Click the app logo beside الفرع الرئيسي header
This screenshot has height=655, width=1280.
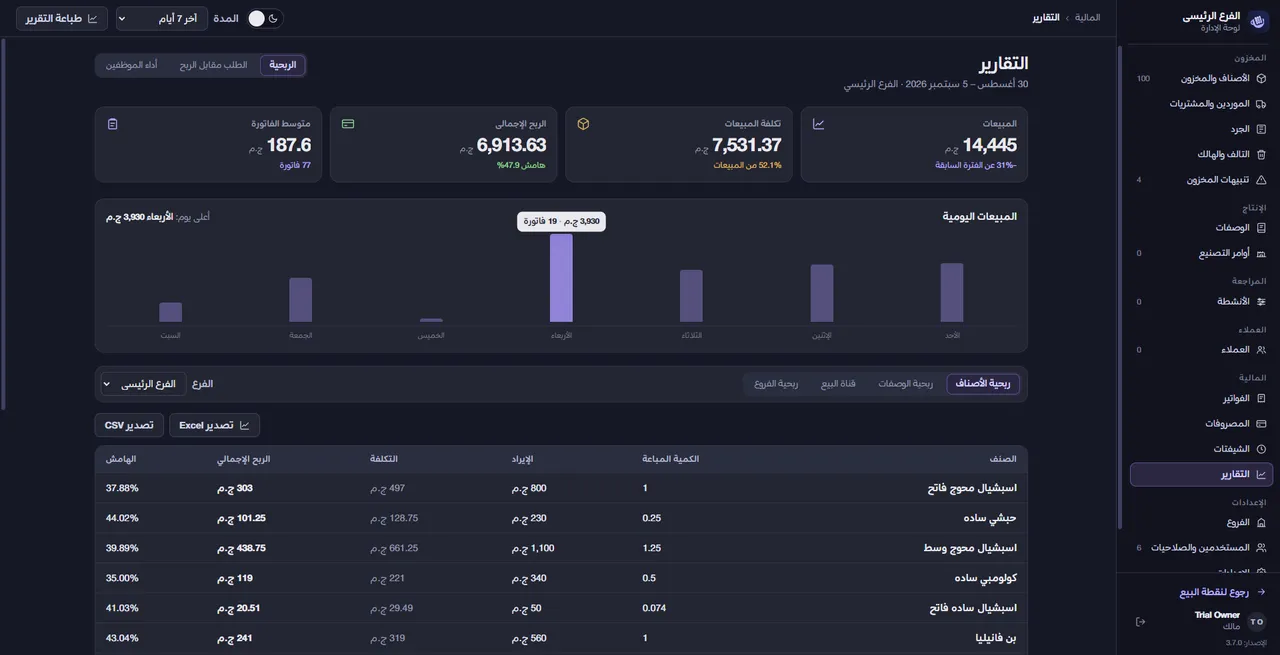1258,21
